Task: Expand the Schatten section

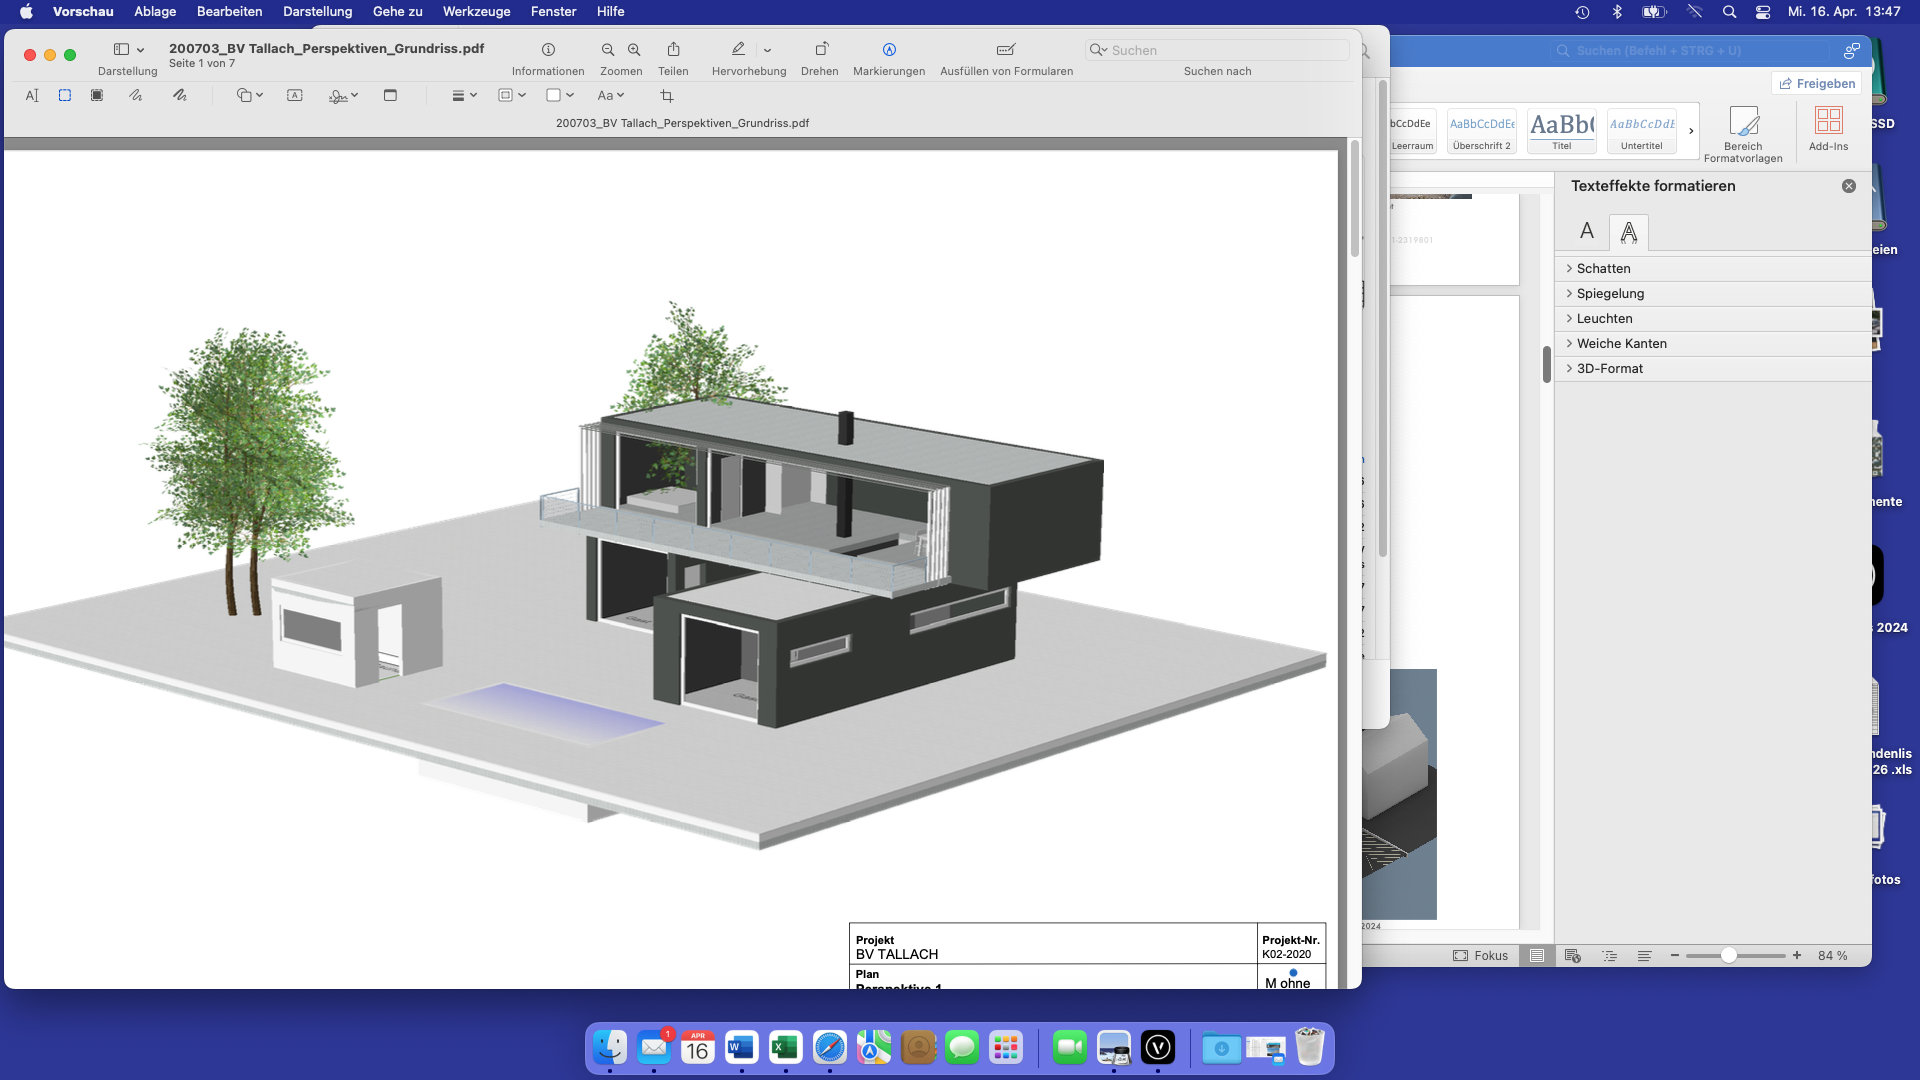Action: click(x=1712, y=269)
